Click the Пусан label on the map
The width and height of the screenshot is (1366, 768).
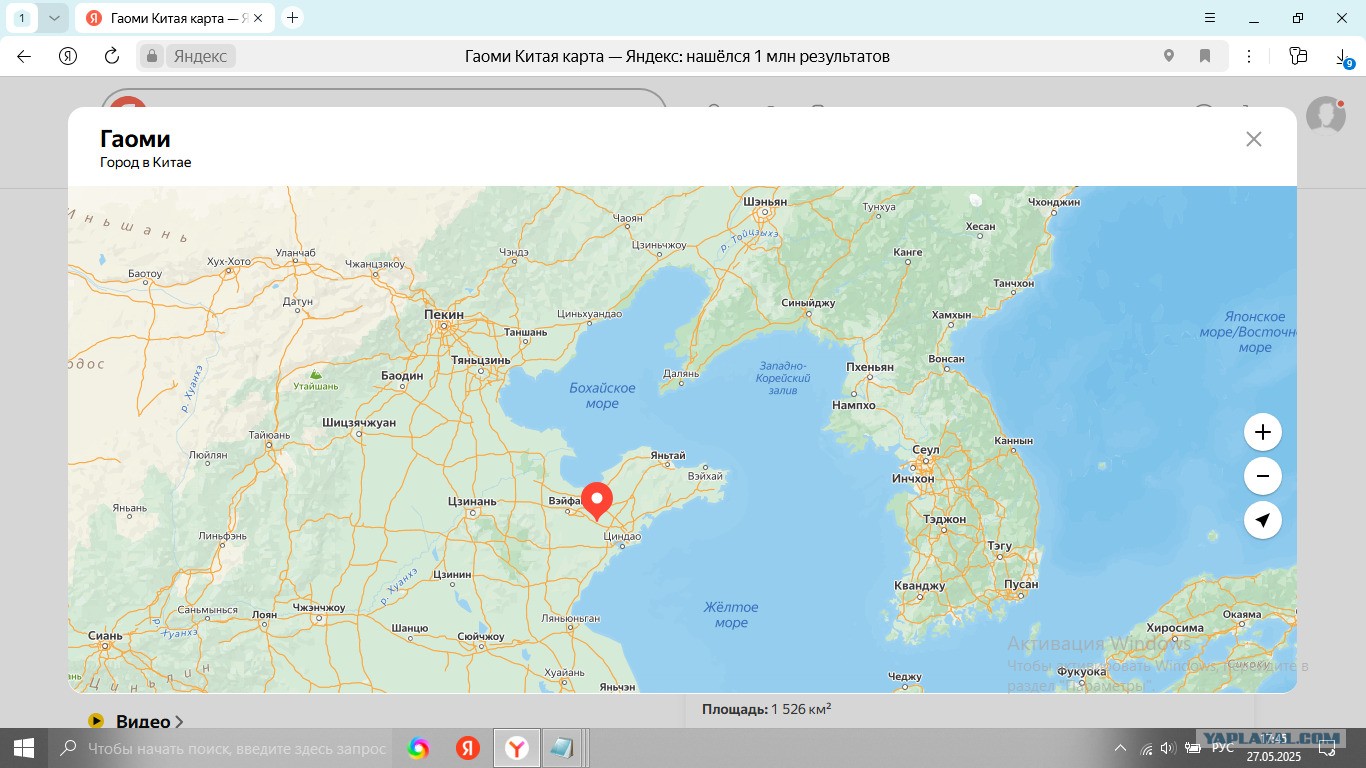coord(1021,585)
